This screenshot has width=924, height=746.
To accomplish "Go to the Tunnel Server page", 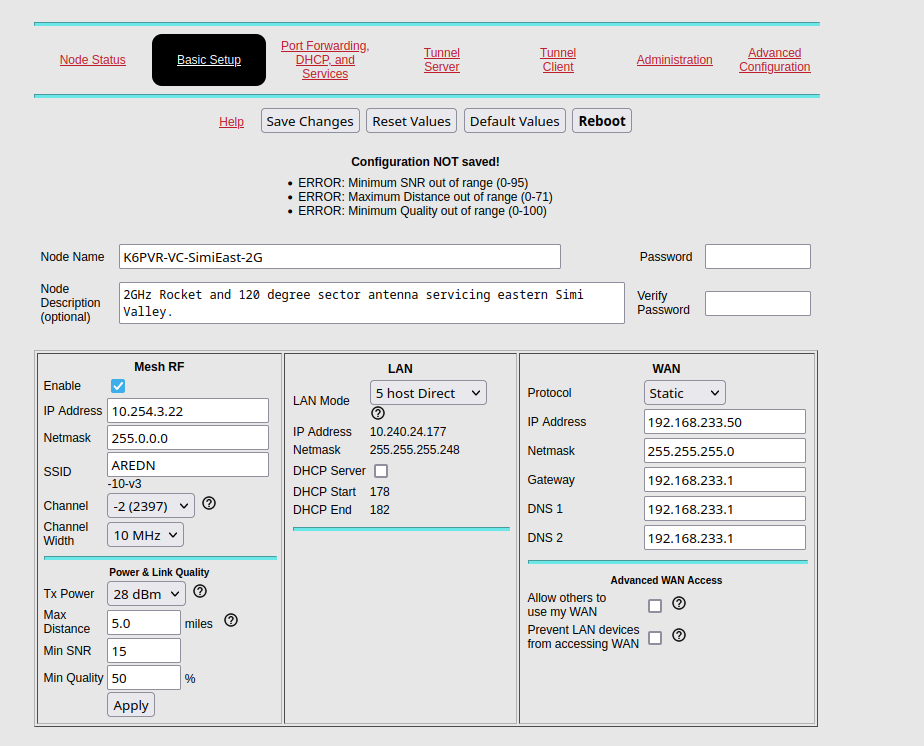I will click(x=441, y=60).
